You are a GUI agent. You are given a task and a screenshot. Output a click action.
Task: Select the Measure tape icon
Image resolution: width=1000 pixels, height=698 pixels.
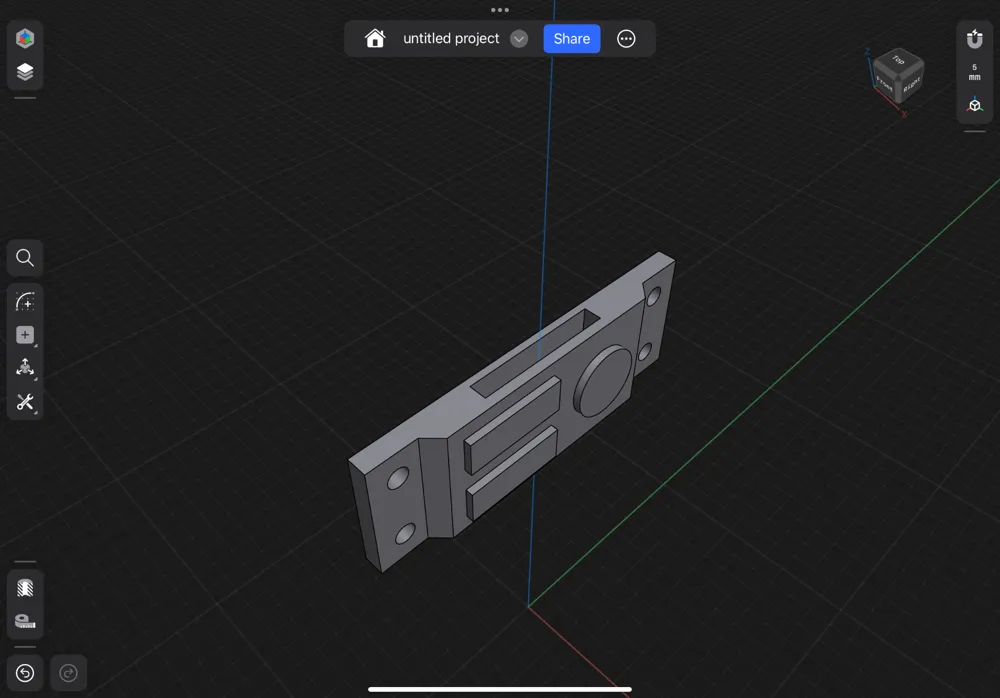(x=25, y=621)
